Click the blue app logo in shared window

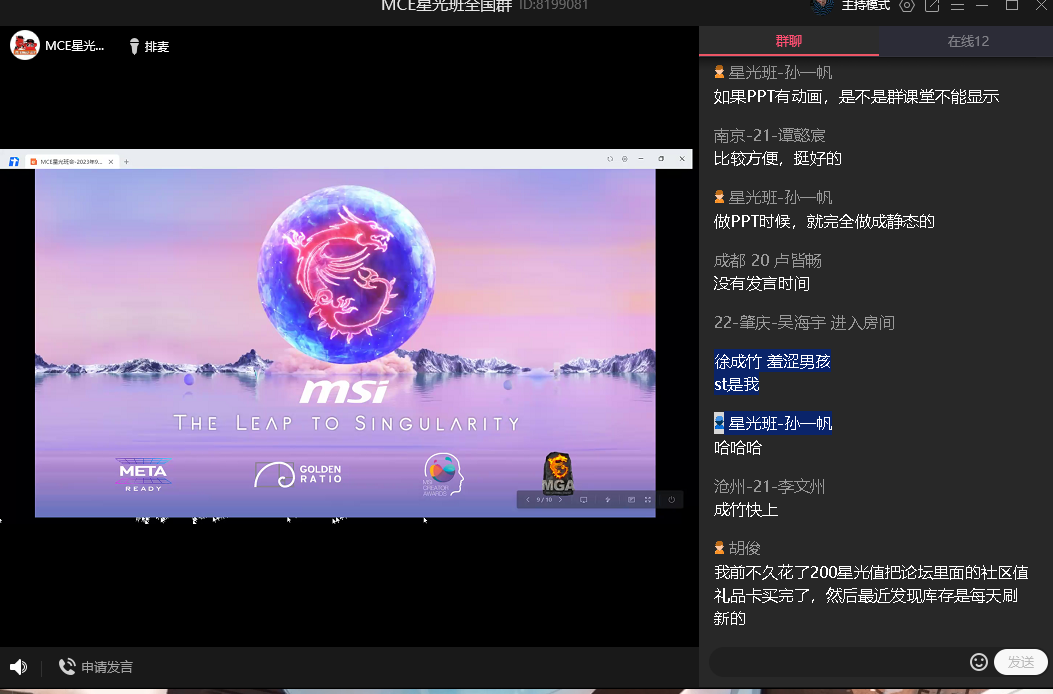coord(13,161)
